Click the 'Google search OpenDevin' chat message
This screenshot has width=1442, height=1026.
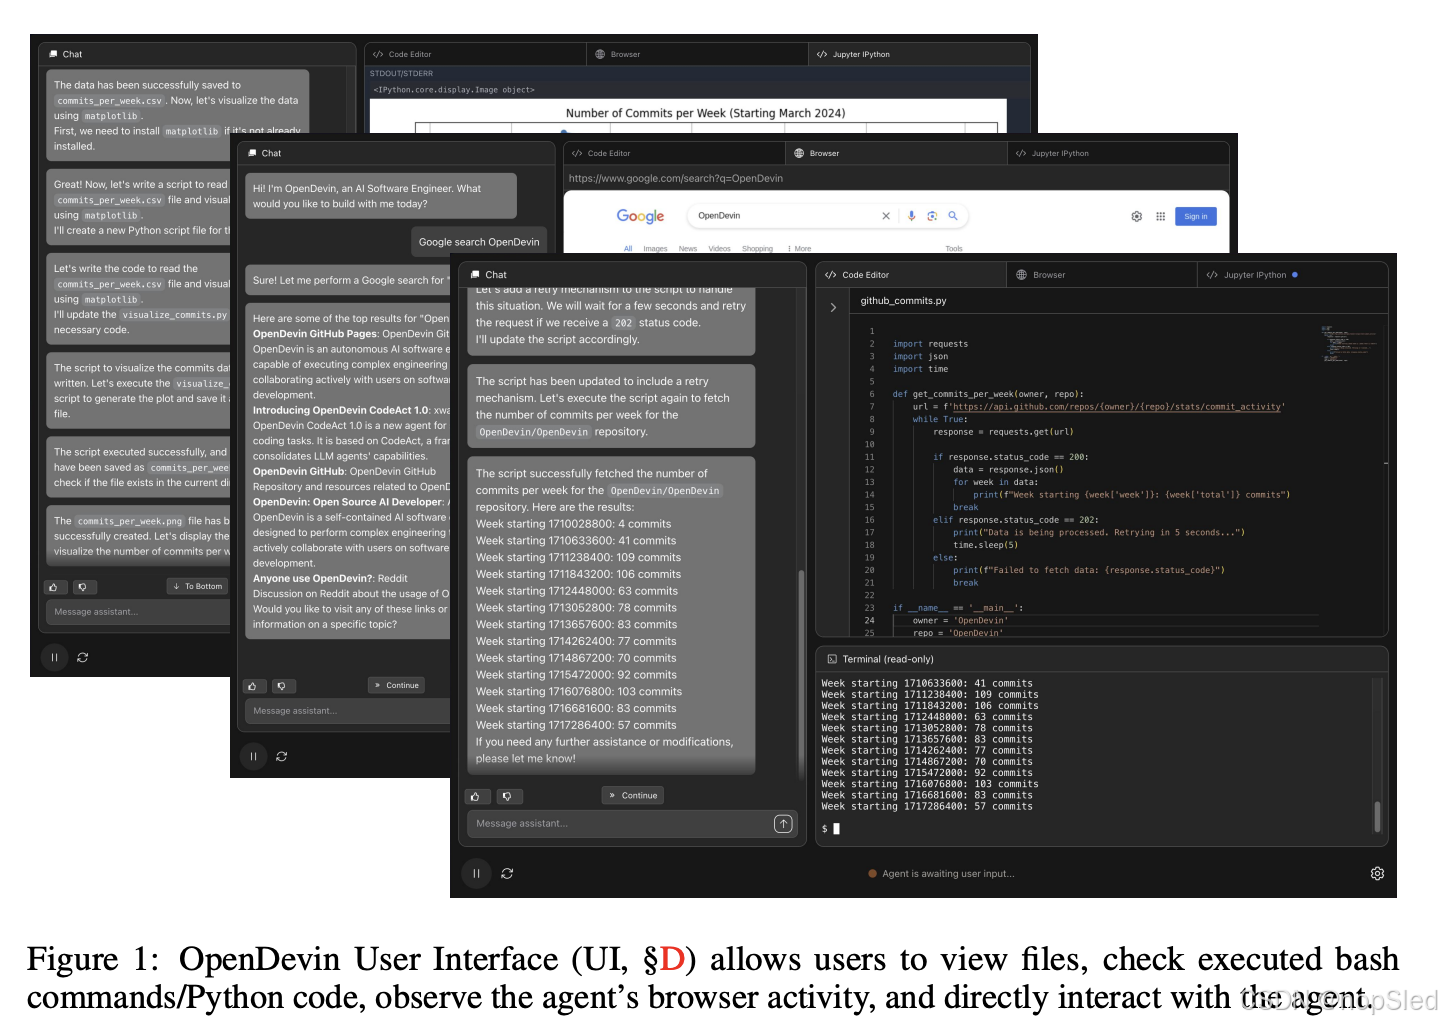coord(479,241)
